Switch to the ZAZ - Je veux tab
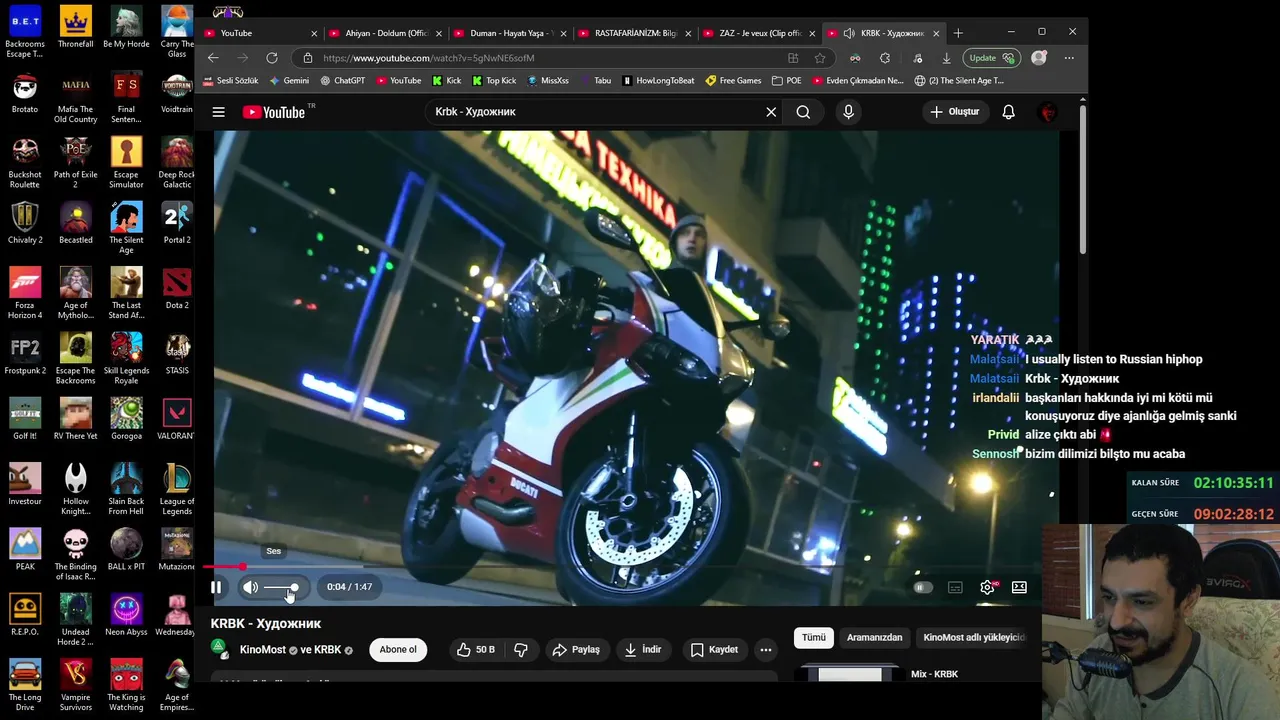 tap(760, 33)
